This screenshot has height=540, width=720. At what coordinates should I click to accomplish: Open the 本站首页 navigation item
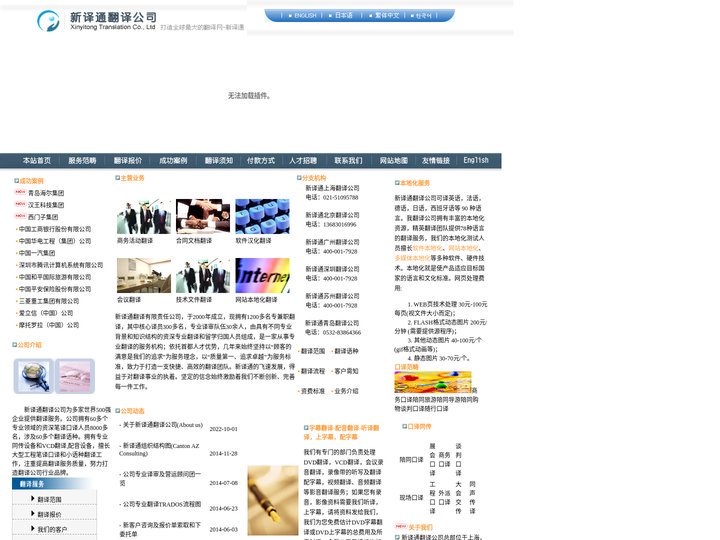click(37, 160)
